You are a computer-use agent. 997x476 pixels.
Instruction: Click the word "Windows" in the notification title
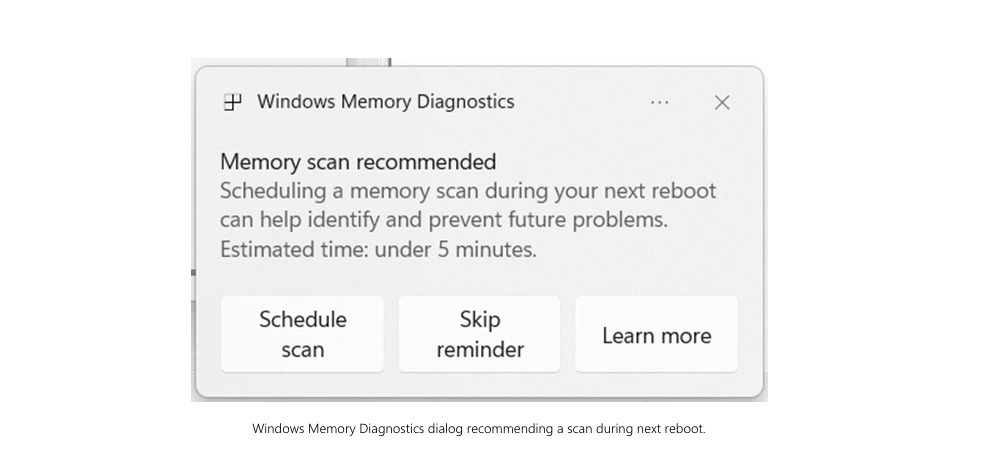tap(296, 102)
